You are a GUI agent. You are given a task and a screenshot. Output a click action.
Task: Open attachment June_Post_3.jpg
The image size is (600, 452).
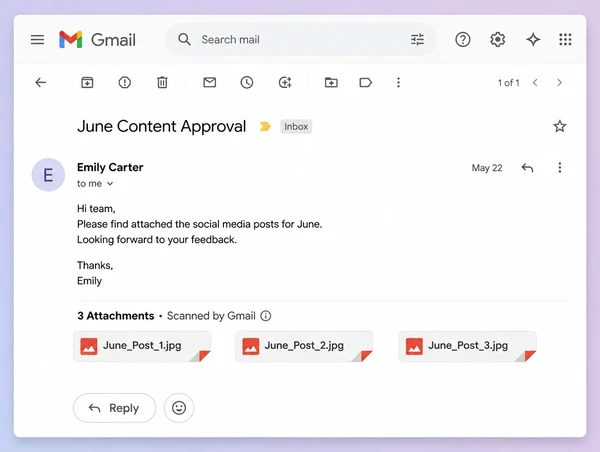click(x=467, y=346)
